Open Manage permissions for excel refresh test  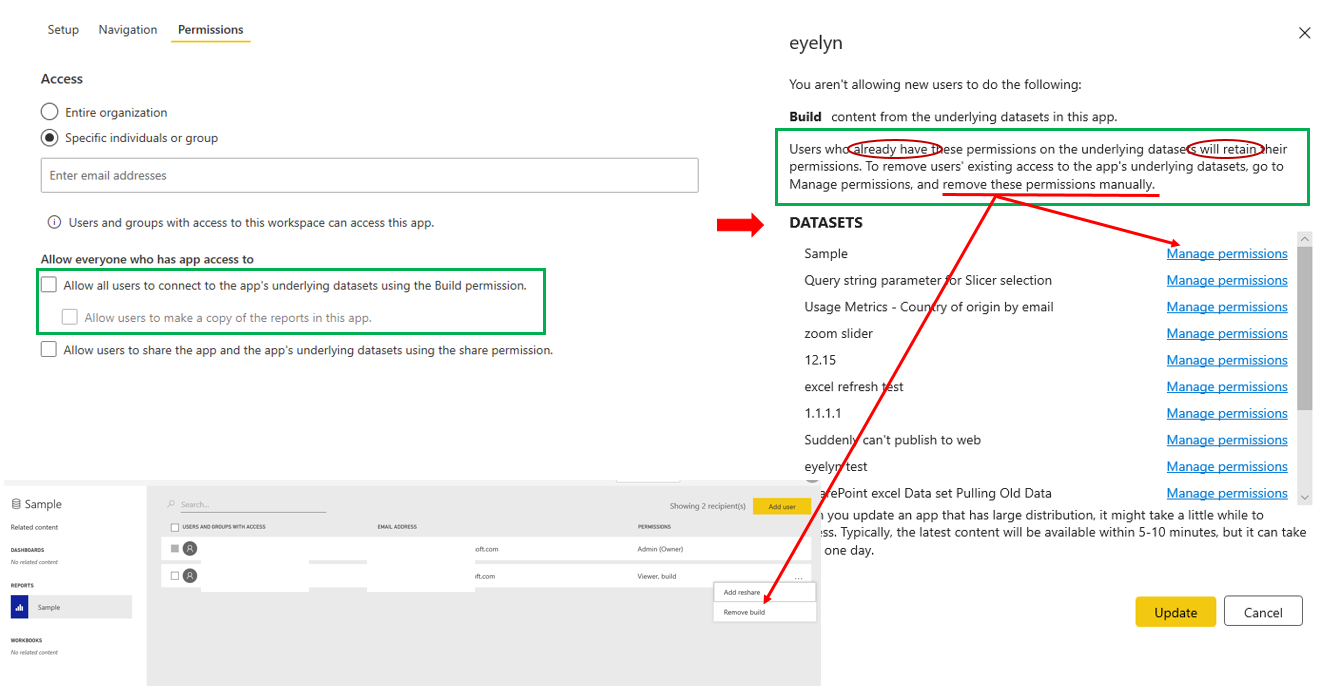[1227, 387]
